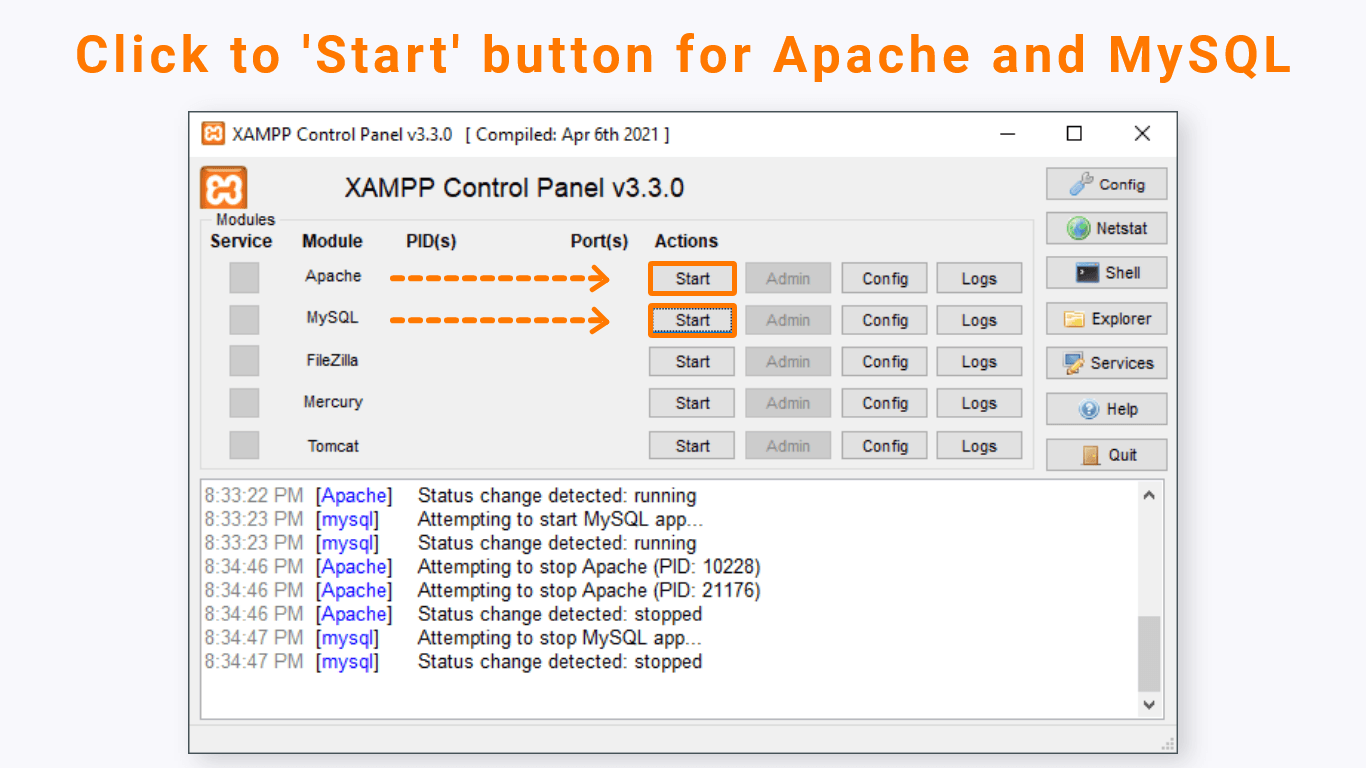Image resolution: width=1366 pixels, height=768 pixels.
Task: Open Help in the sidebar
Action: 1106,409
